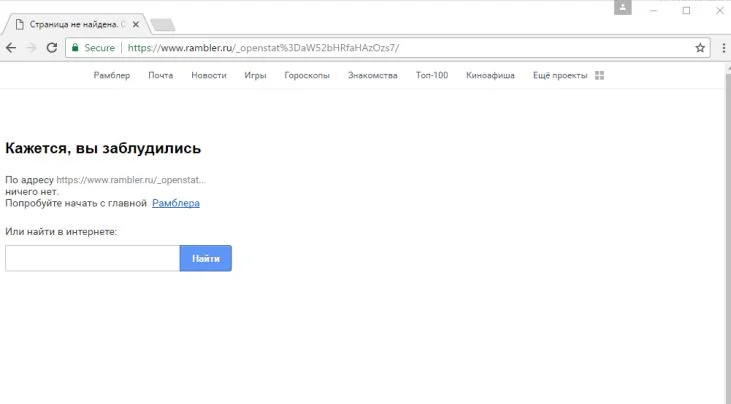Open Киноафиша in the top navigation
The width and height of the screenshot is (731, 404).
click(490, 75)
